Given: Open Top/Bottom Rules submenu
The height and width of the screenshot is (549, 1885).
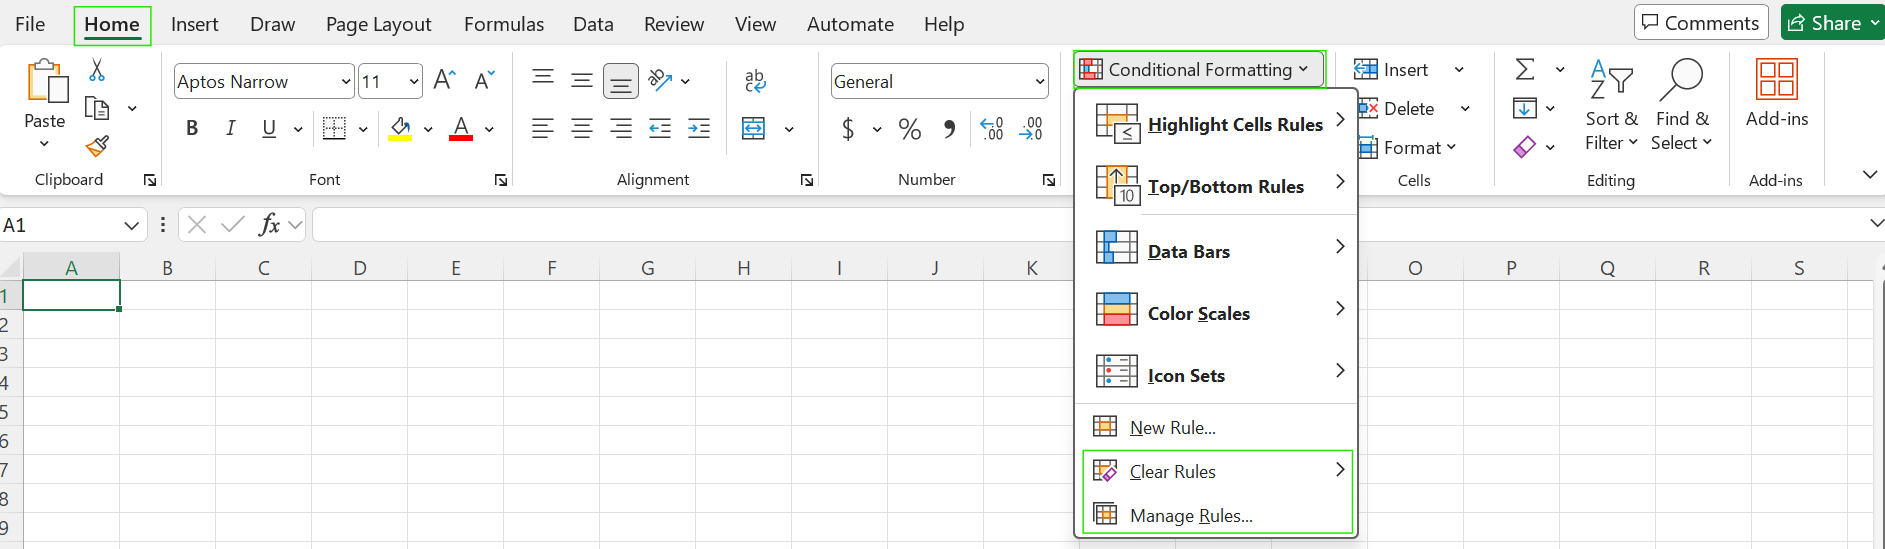Looking at the screenshot, I should (1216, 186).
